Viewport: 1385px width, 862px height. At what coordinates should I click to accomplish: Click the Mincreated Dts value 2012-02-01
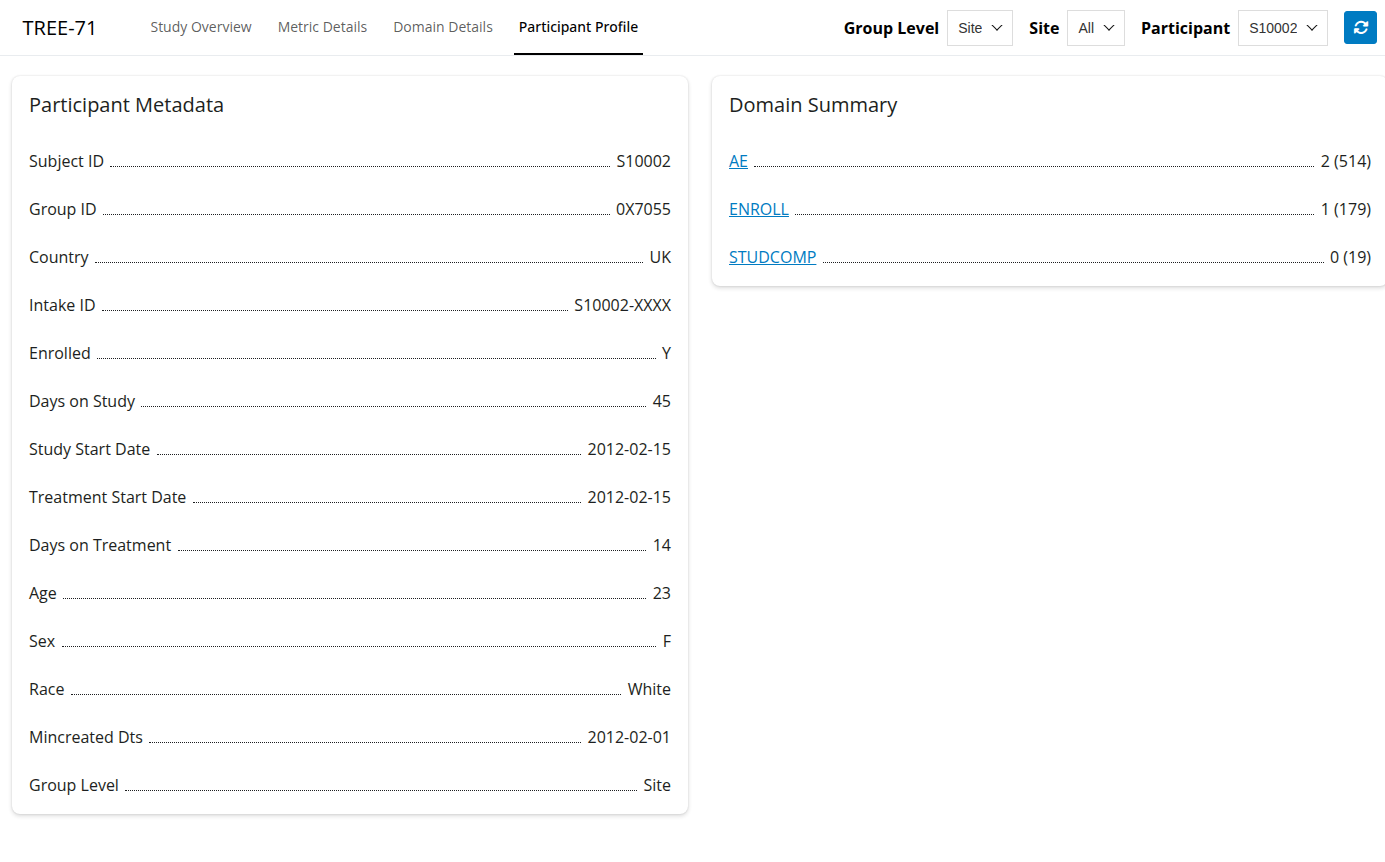coord(628,737)
